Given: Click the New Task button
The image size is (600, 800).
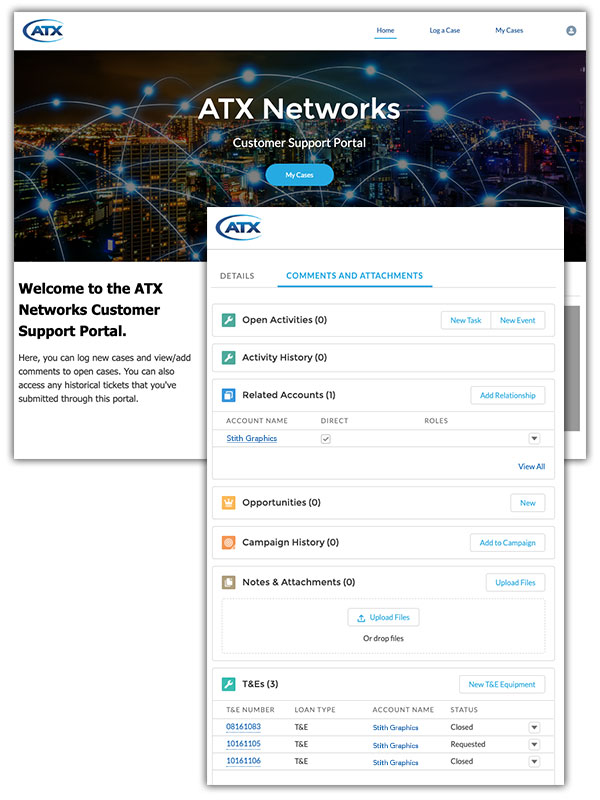Looking at the screenshot, I should pos(466,320).
